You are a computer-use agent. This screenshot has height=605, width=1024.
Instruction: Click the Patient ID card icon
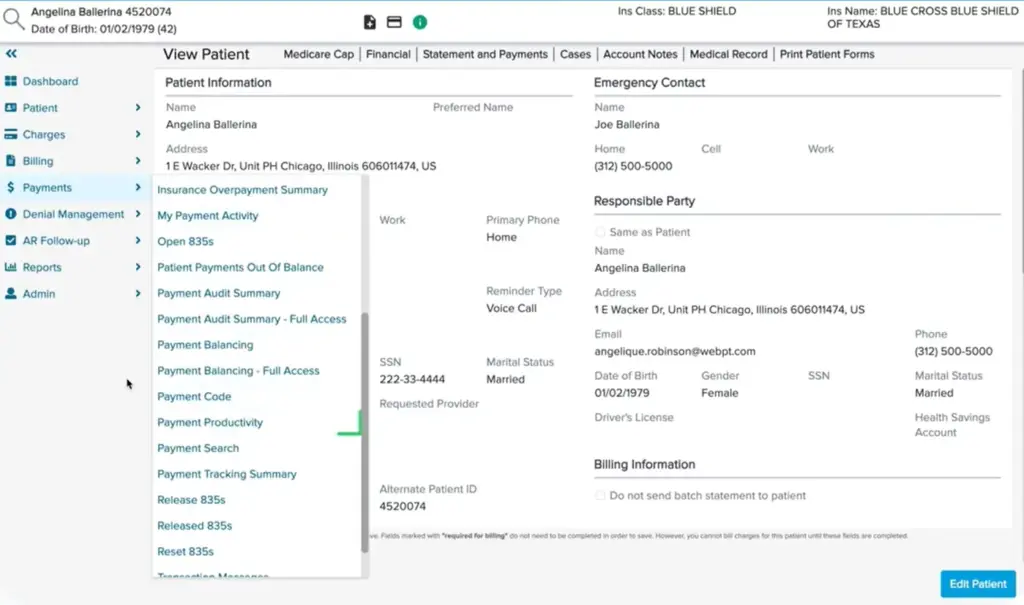point(10,108)
